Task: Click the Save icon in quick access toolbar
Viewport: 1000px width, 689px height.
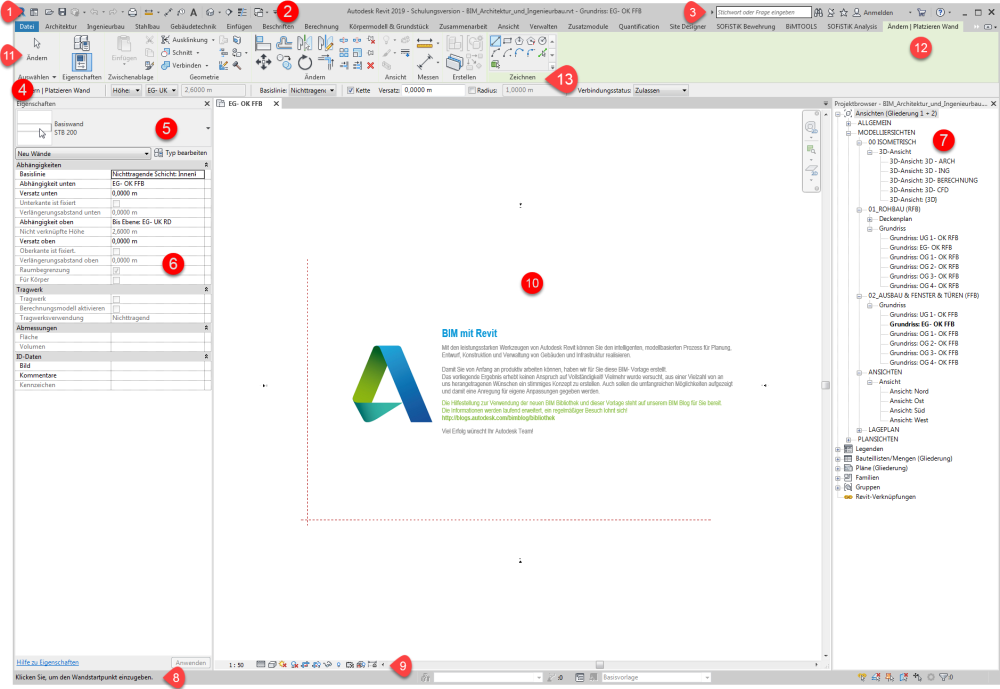Action: click(x=62, y=12)
